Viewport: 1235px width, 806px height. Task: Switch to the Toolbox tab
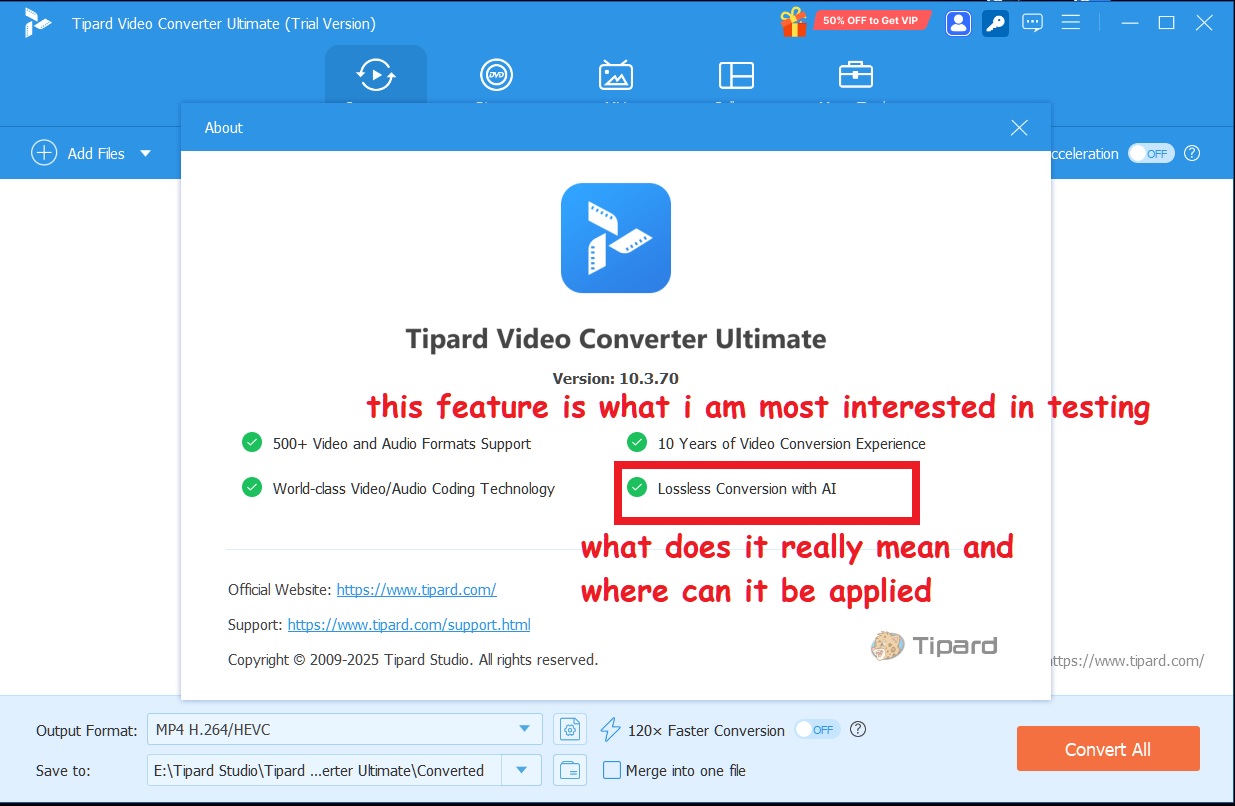855,75
